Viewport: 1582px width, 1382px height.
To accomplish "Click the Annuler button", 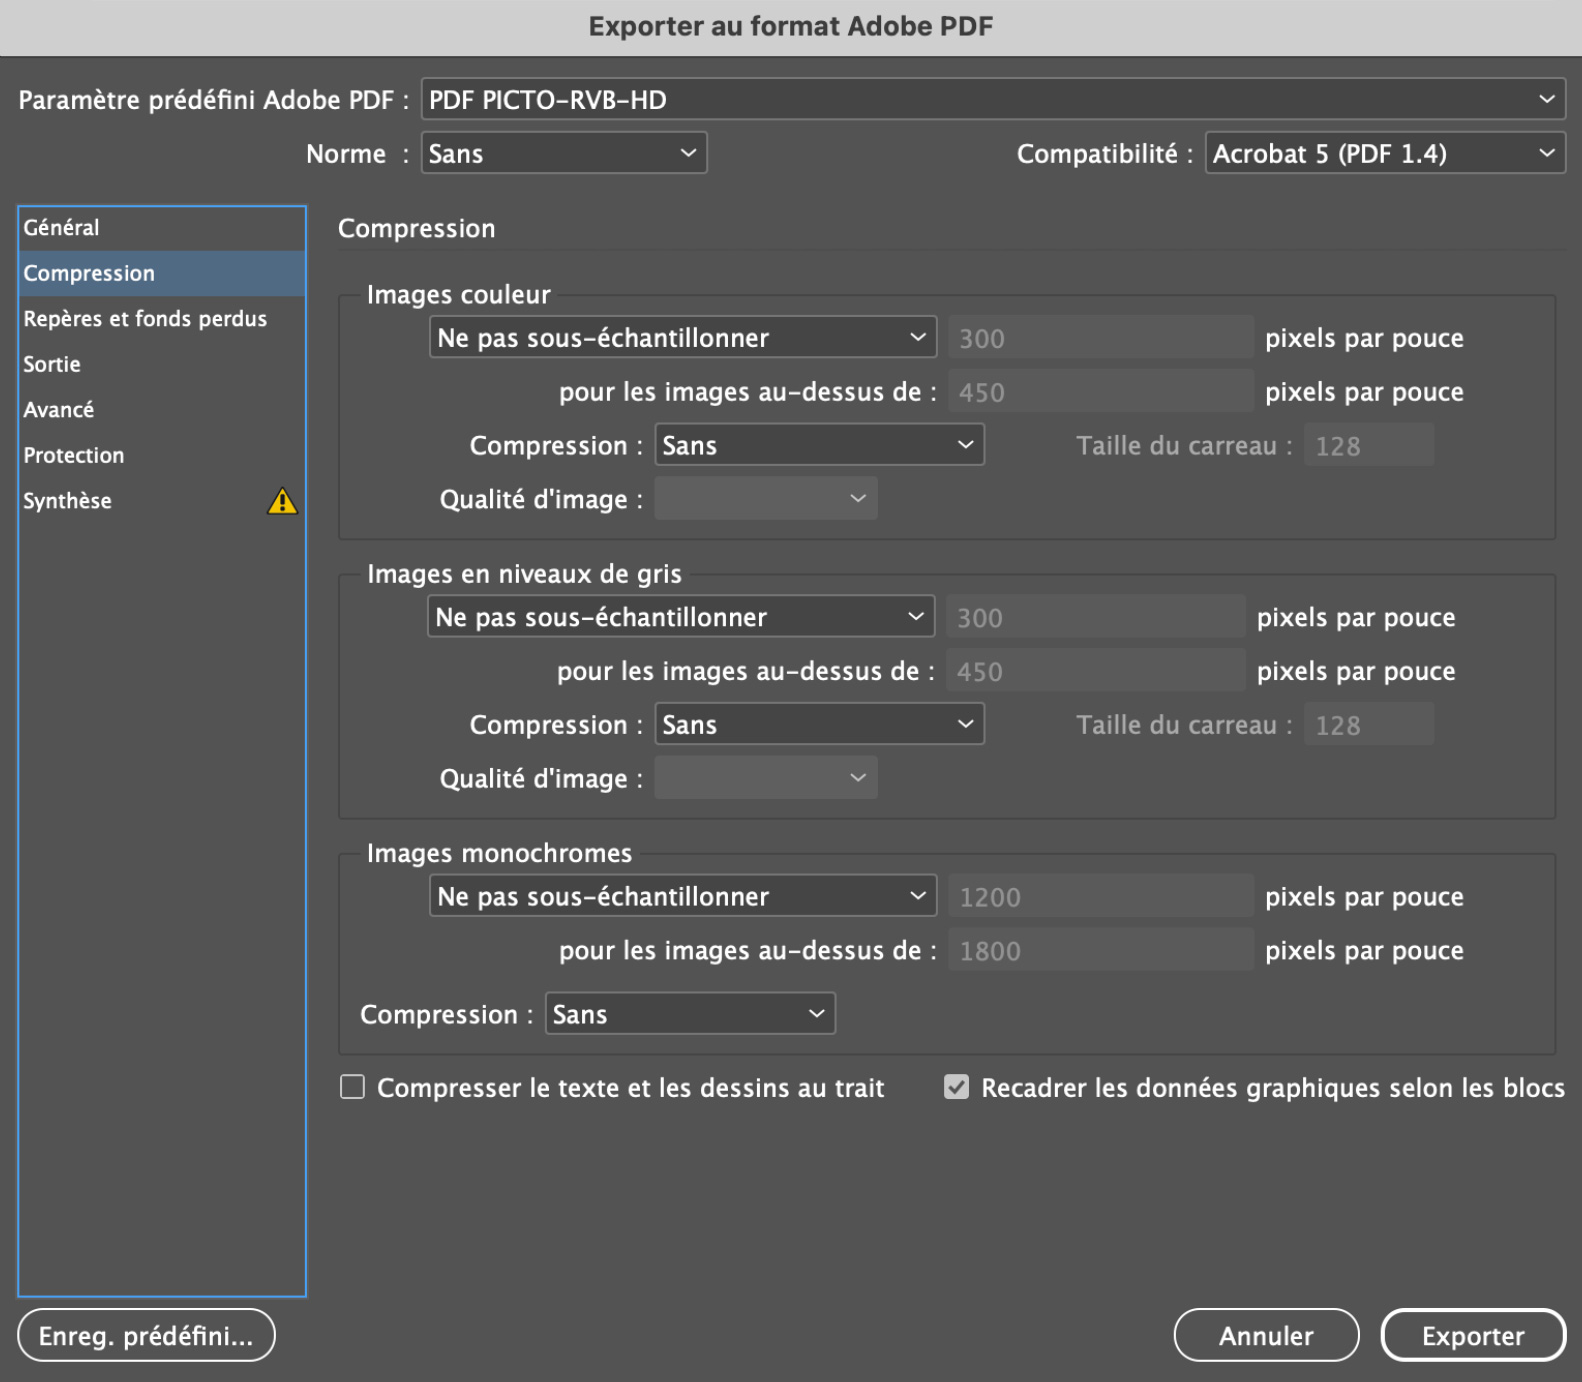I will pos(1265,1336).
